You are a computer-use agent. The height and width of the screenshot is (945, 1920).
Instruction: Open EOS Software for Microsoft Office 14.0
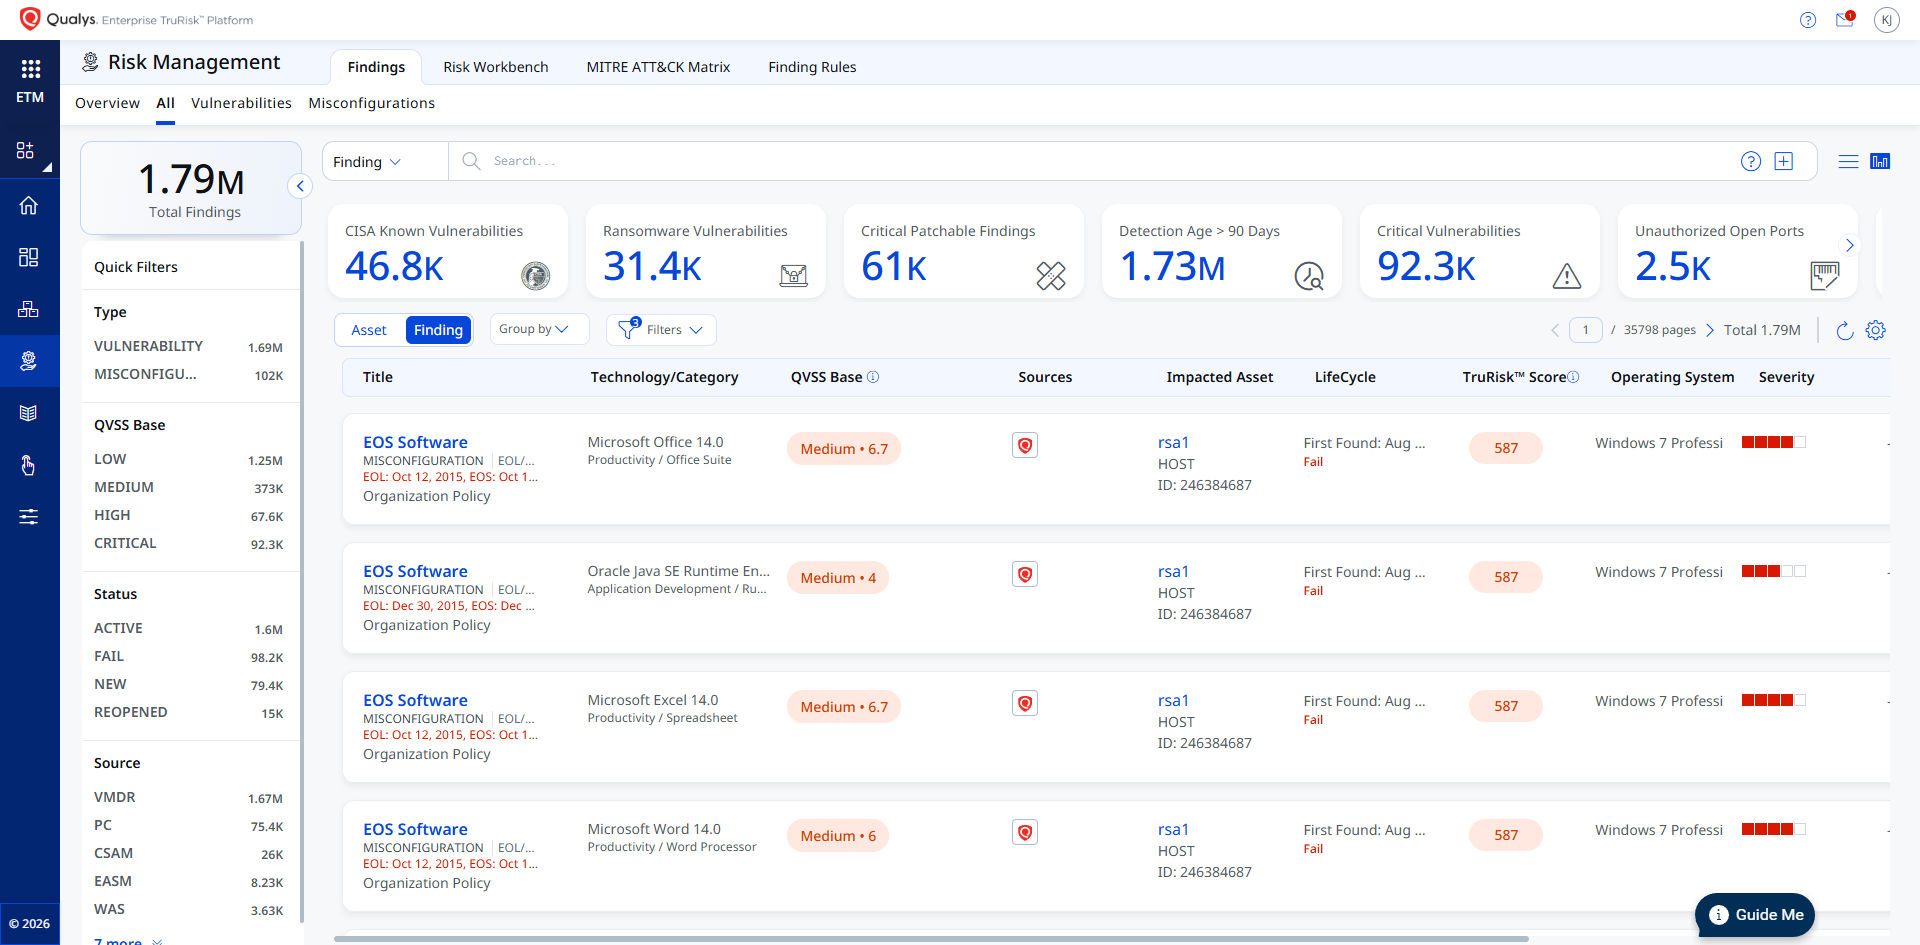click(415, 442)
